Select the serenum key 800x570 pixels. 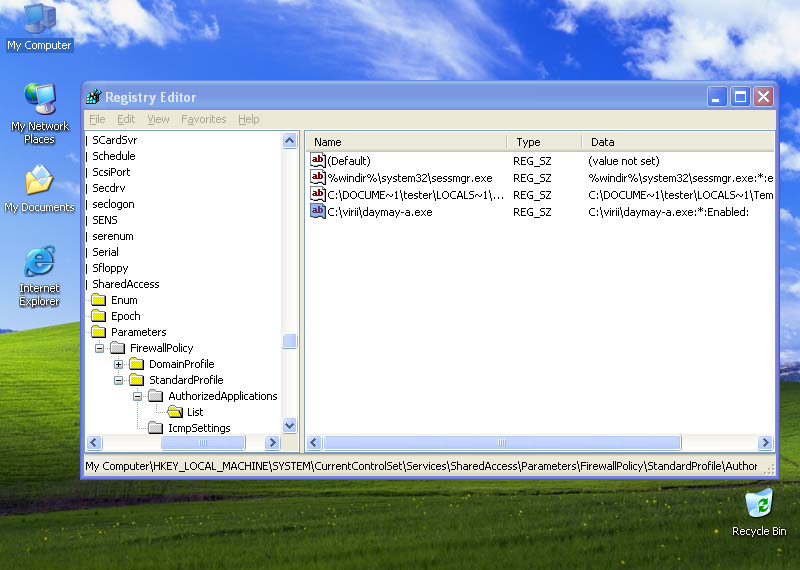tap(113, 236)
